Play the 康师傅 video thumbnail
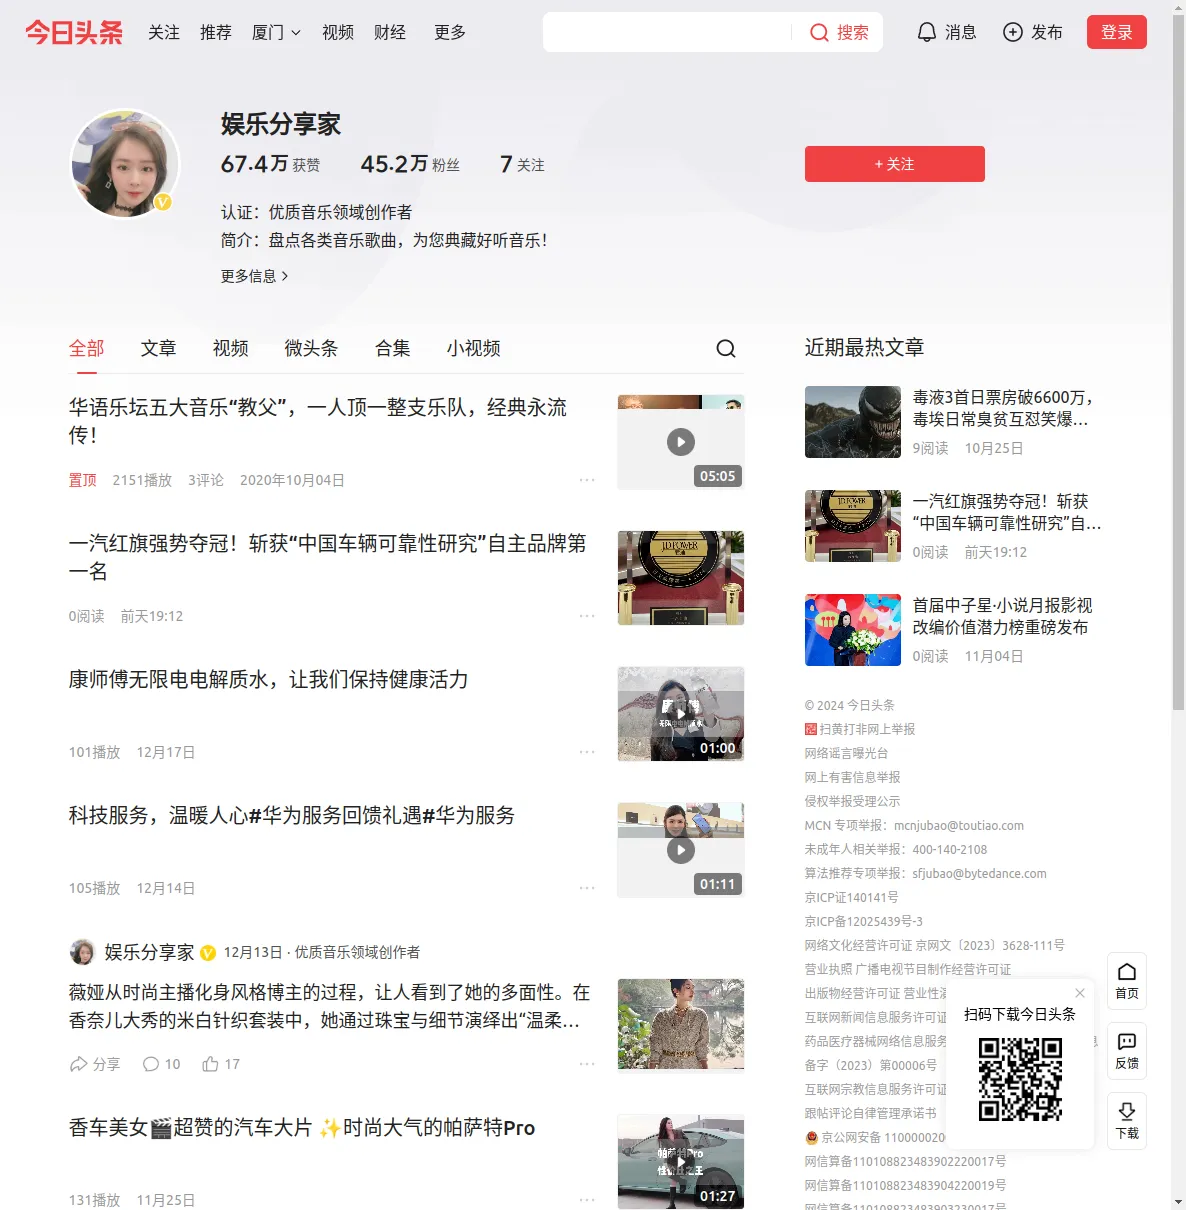The width and height of the screenshot is (1186, 1210). [x=681, y=714]
